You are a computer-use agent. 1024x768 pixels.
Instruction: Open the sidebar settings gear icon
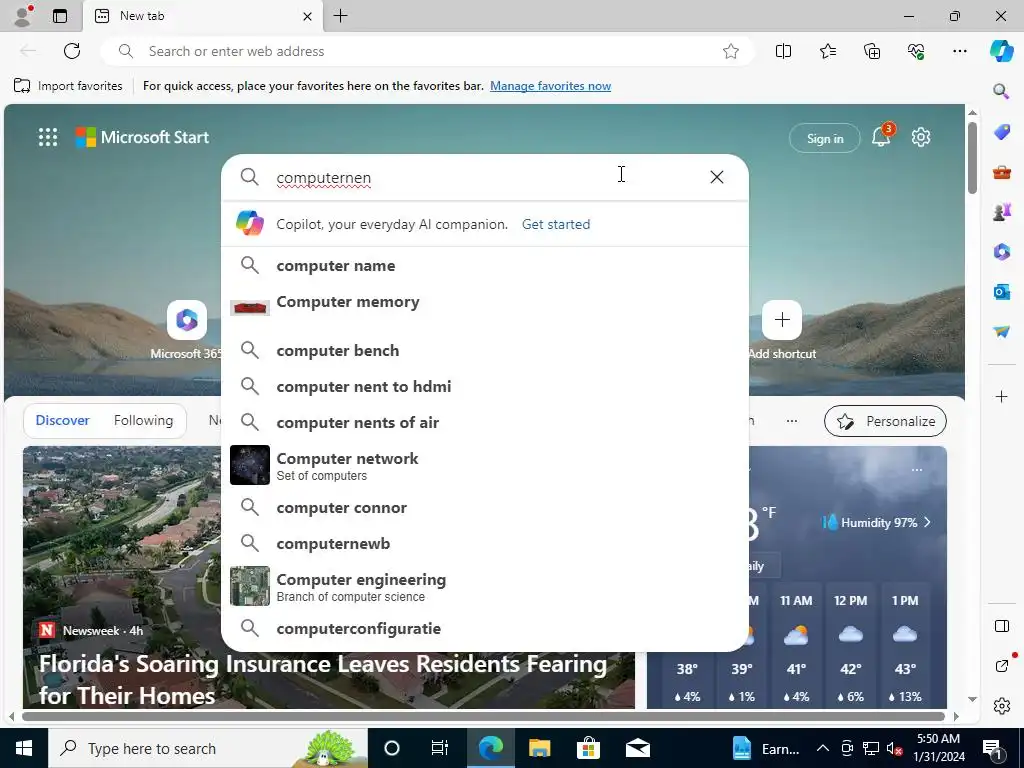1001,706
